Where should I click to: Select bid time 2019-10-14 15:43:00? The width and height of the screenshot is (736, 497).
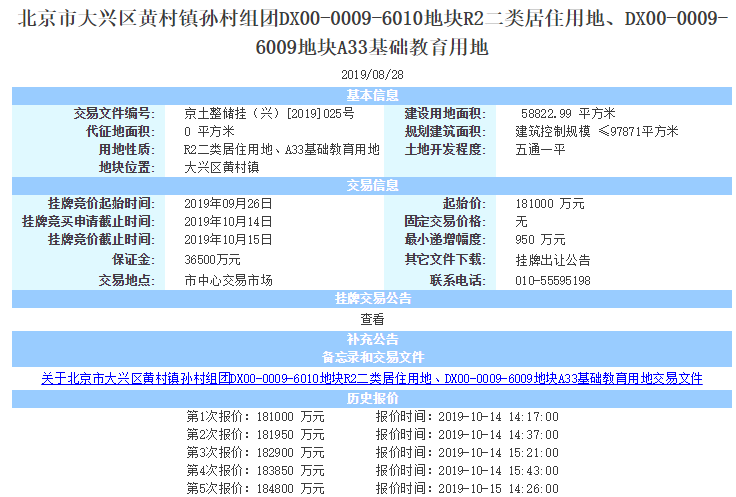click(498, 470)
